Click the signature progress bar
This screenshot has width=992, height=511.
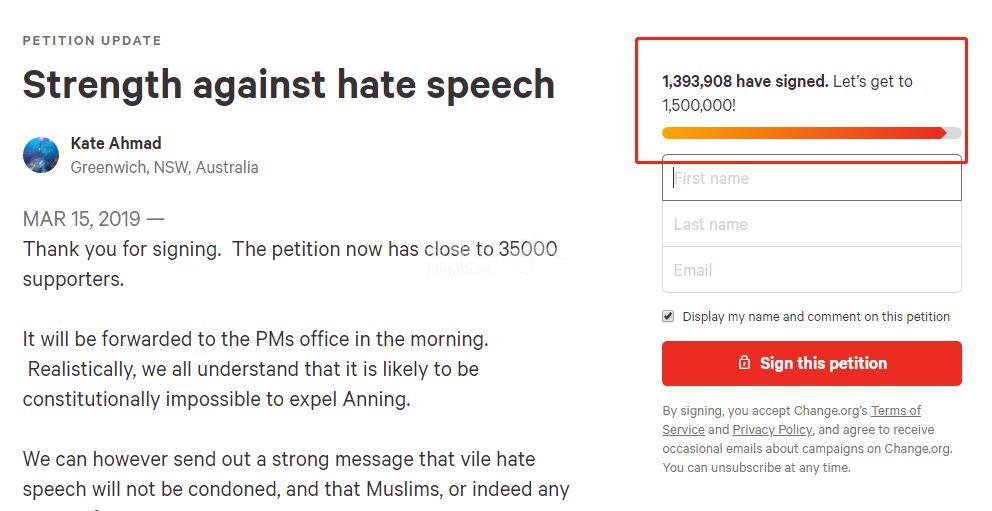pyautogui.click(x=810, y=133)
